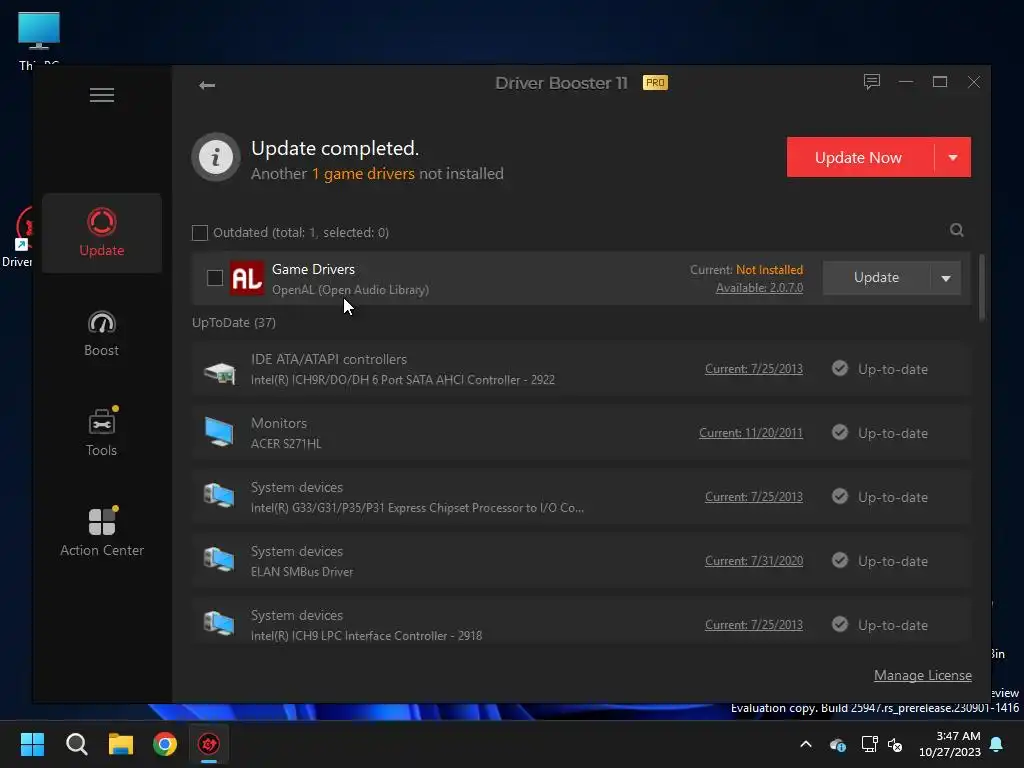Open taskbar Search
Image resolution: width=1024 pixels, height=768 pixels.
(x=76, y=744)
